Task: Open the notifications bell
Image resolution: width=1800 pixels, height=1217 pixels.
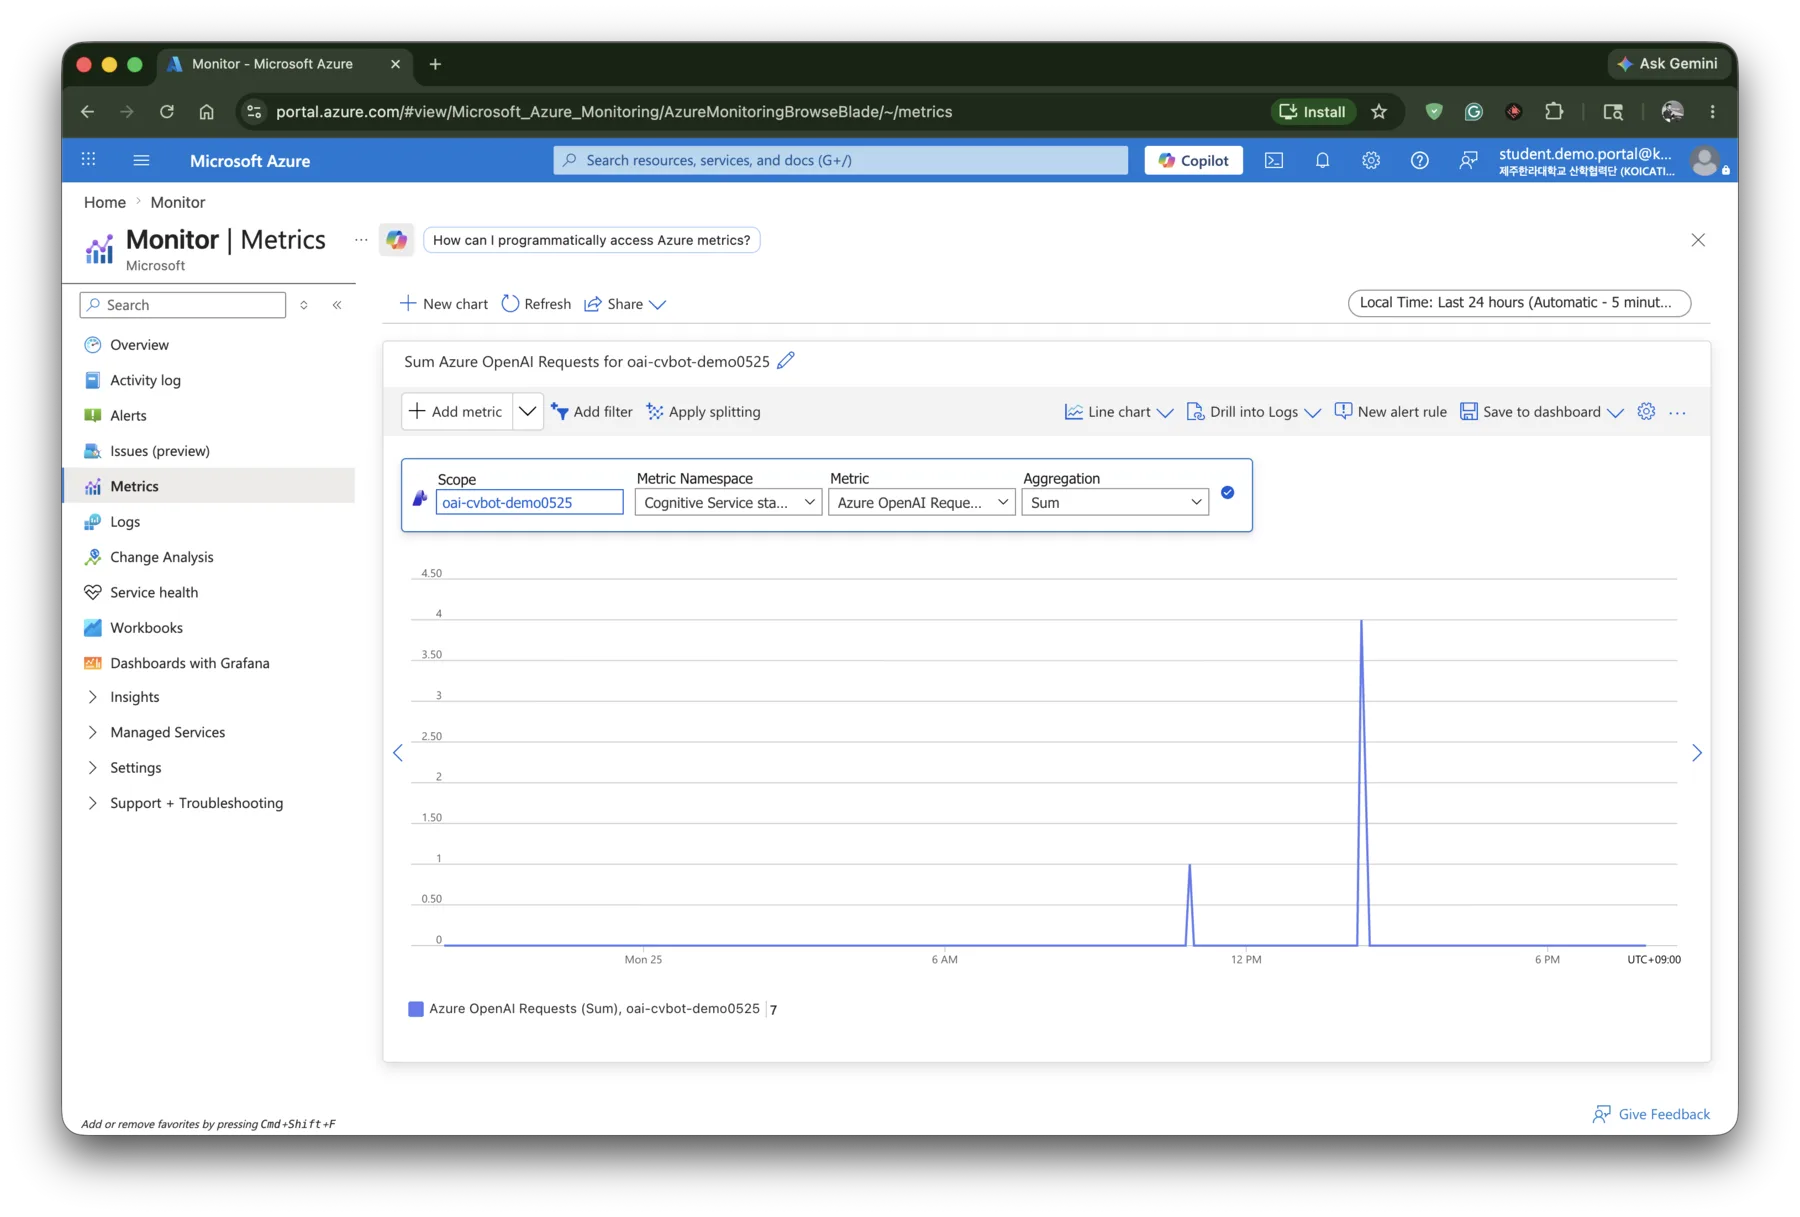Action: [1322, 160]
